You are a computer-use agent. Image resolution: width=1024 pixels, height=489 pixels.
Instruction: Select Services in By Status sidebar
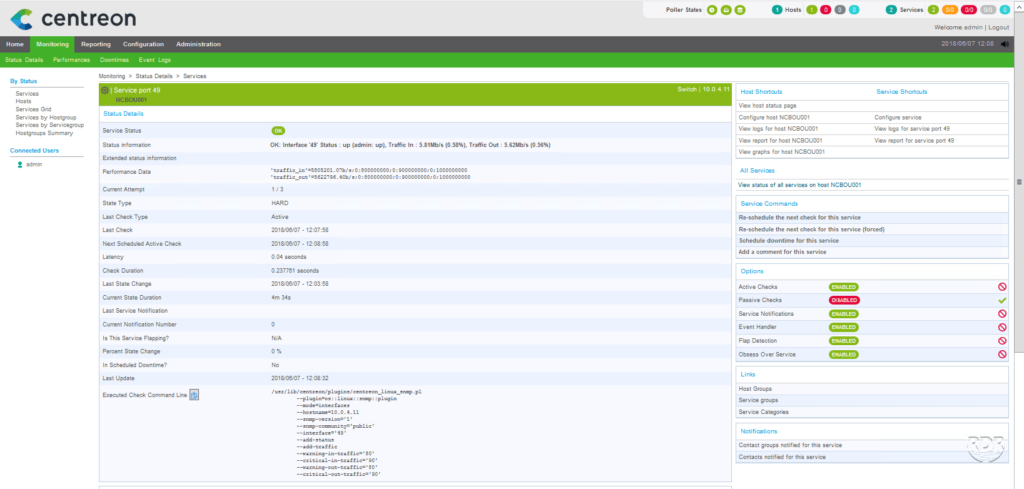pyautogui.click(x=27, y=94)
